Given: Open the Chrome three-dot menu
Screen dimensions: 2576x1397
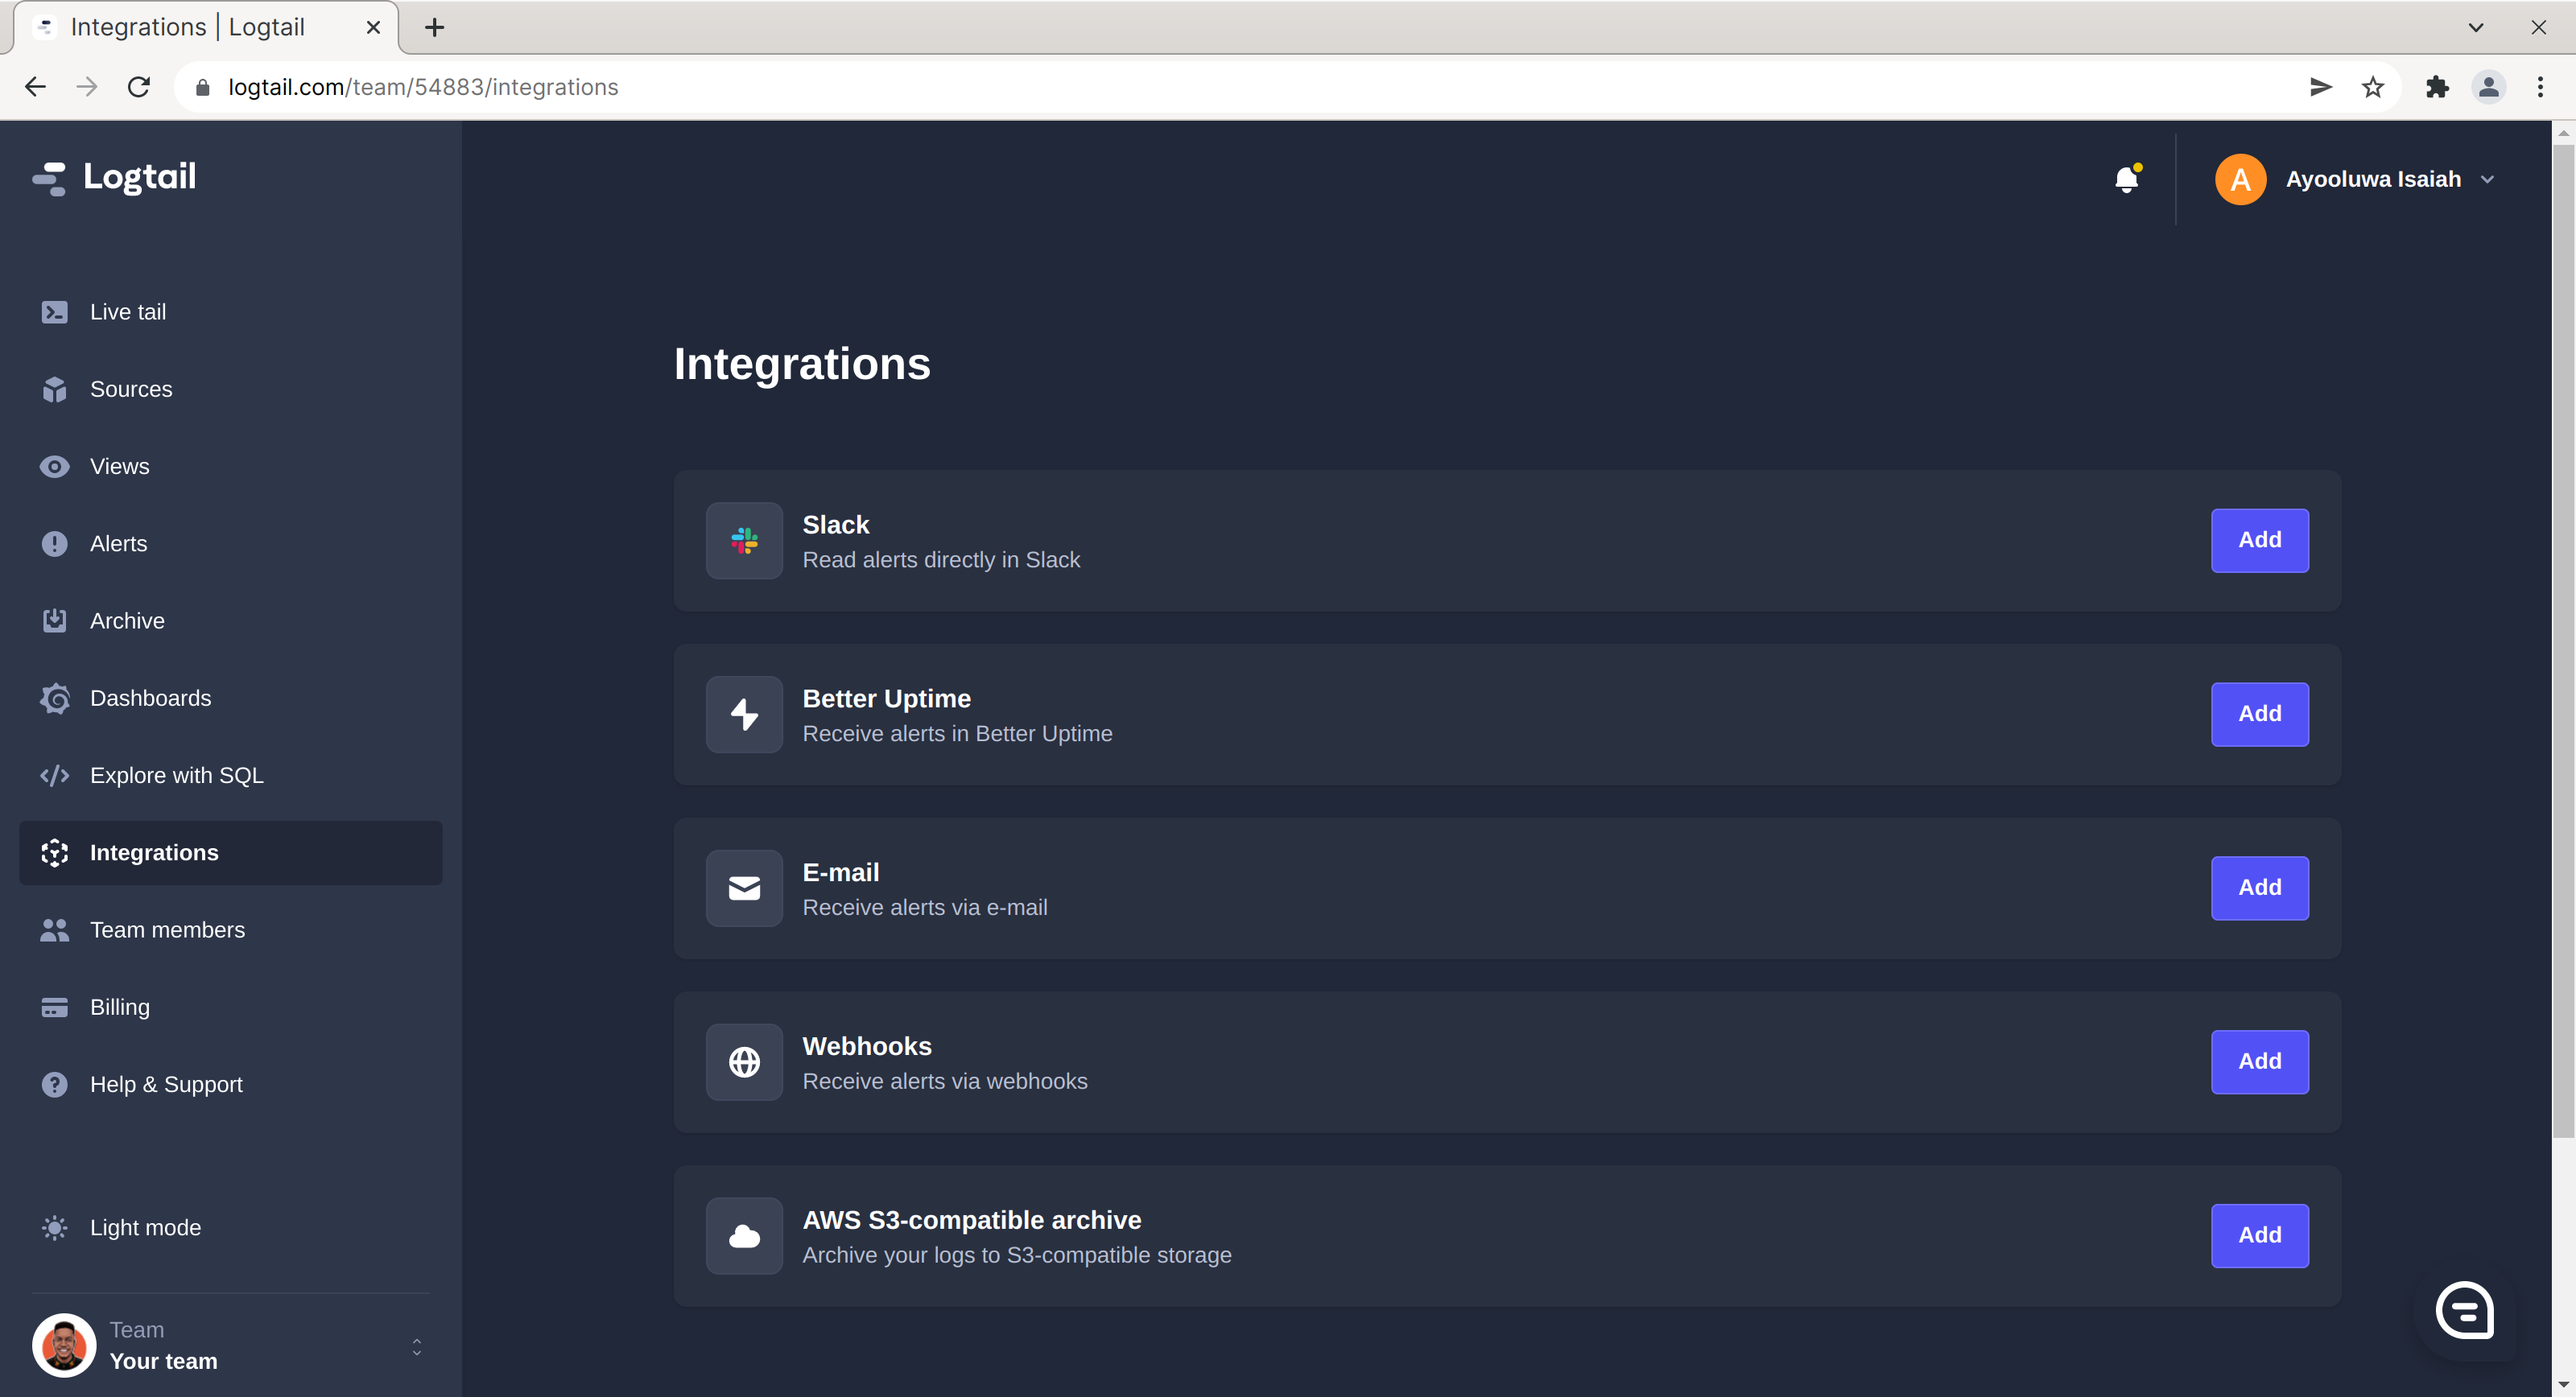Looking at the screenshot, I should click(x=2541, y=87).
